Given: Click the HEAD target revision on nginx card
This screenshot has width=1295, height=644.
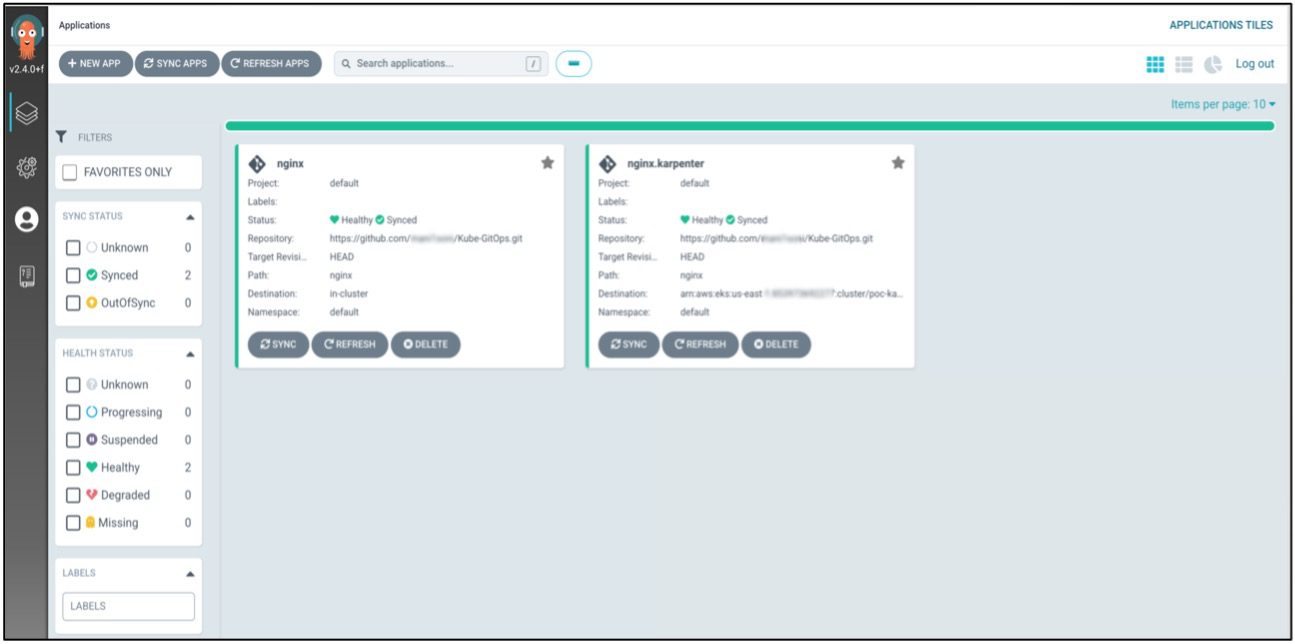Looking at the screenshot, I should (342, 257).
